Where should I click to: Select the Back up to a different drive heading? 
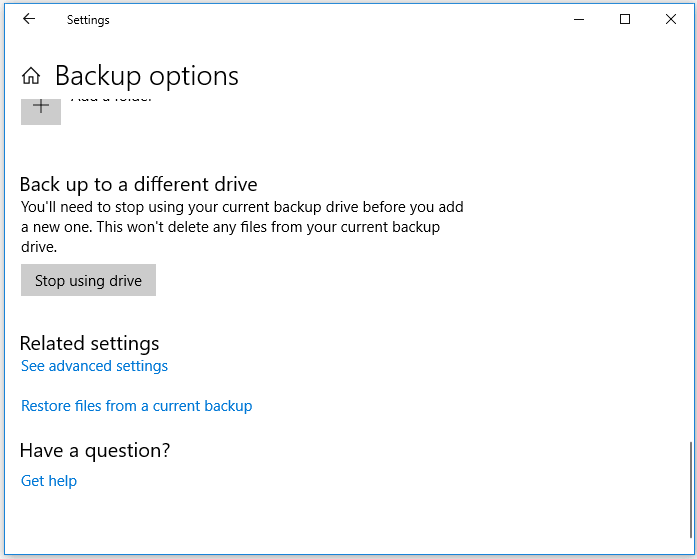pos(138,184)
